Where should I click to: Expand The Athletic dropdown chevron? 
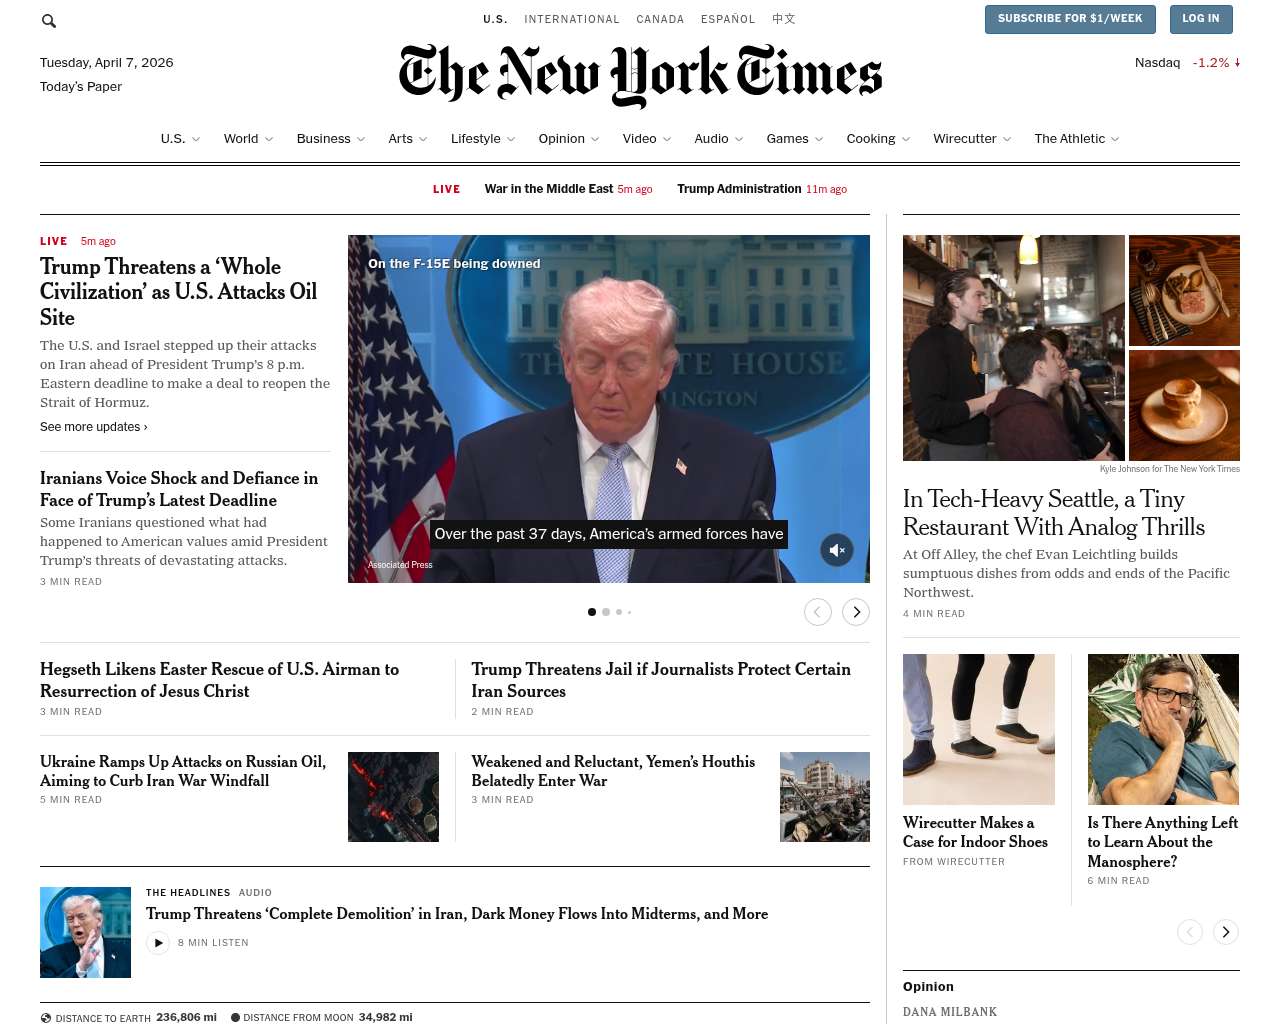click(1115, 139)
